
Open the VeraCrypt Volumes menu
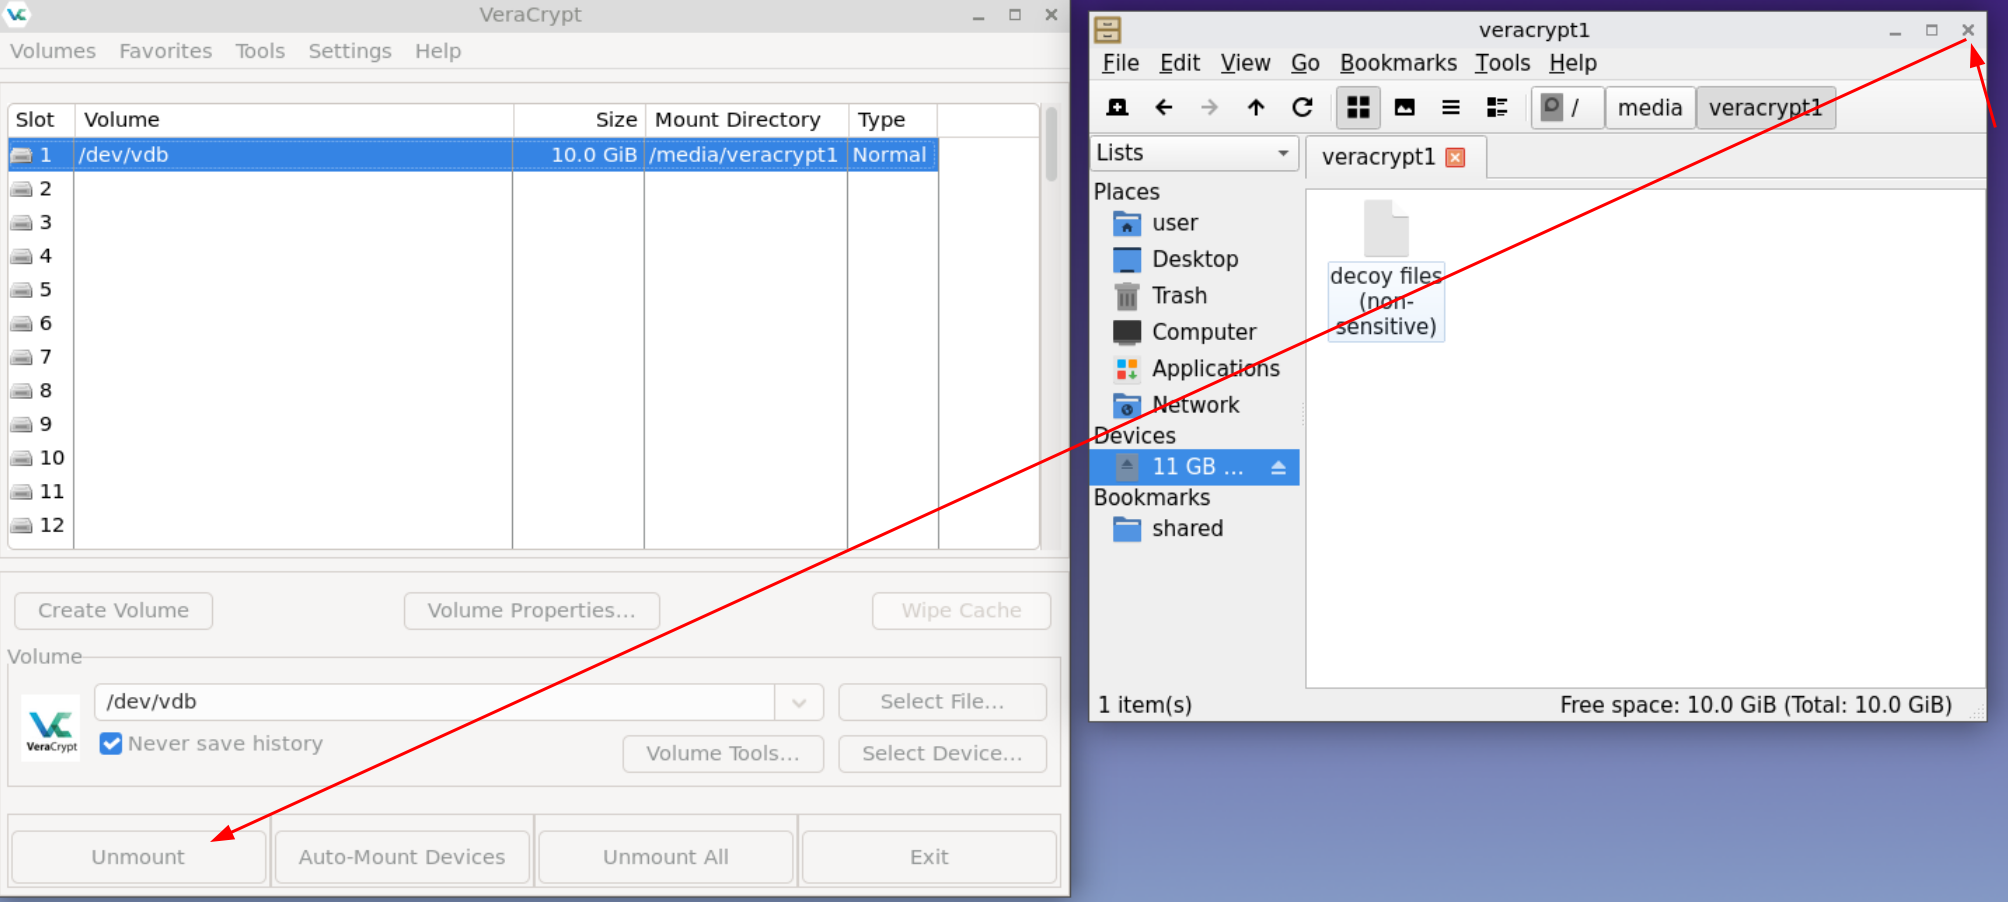click(x=53, y=51)
